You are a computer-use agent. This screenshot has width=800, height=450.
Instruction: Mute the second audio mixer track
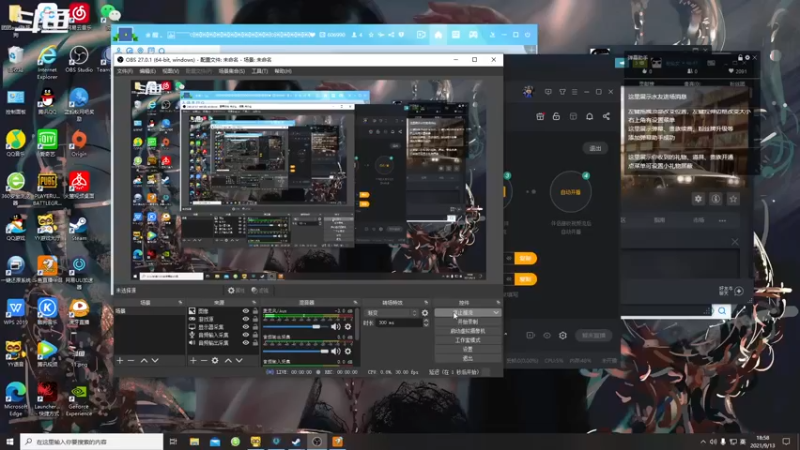click(x=335, y=351)
